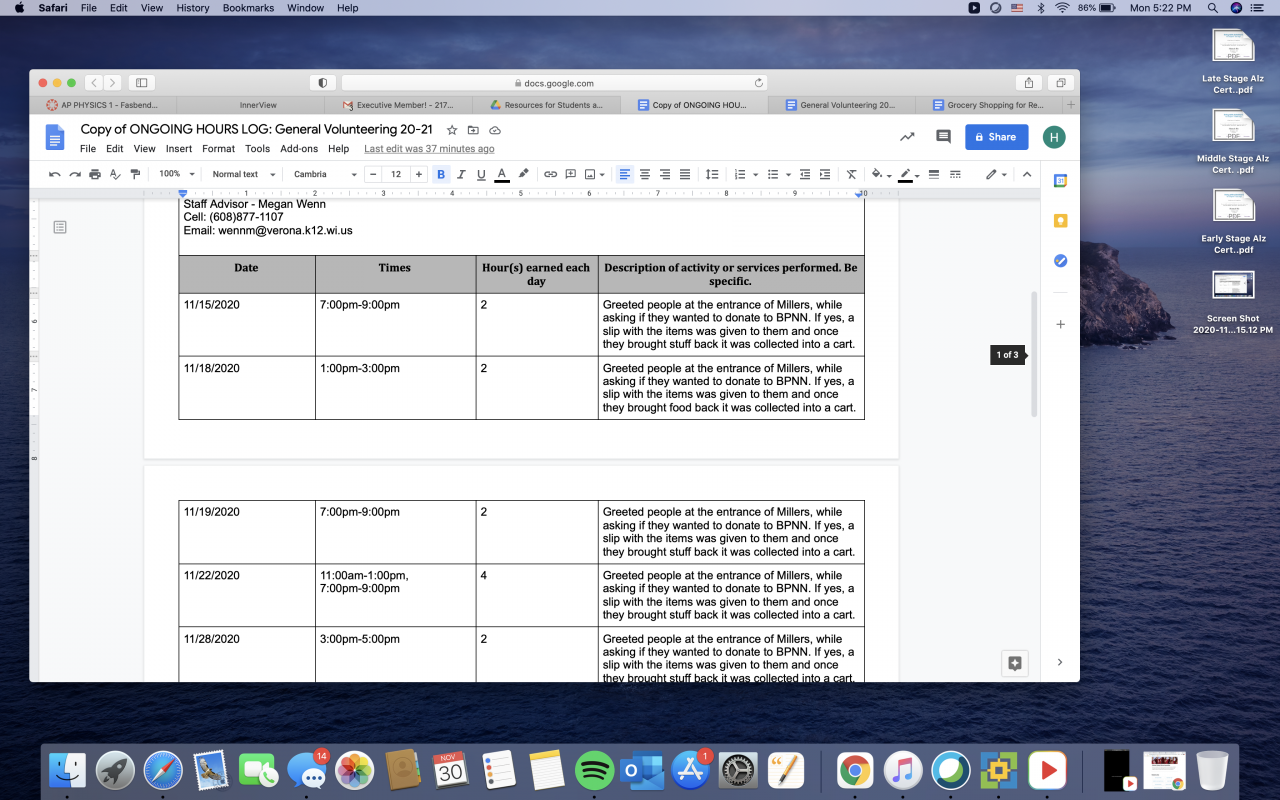Toggle left alignment
The height and width of the screenshot is (800, 1280).
[x=625, y=174]
